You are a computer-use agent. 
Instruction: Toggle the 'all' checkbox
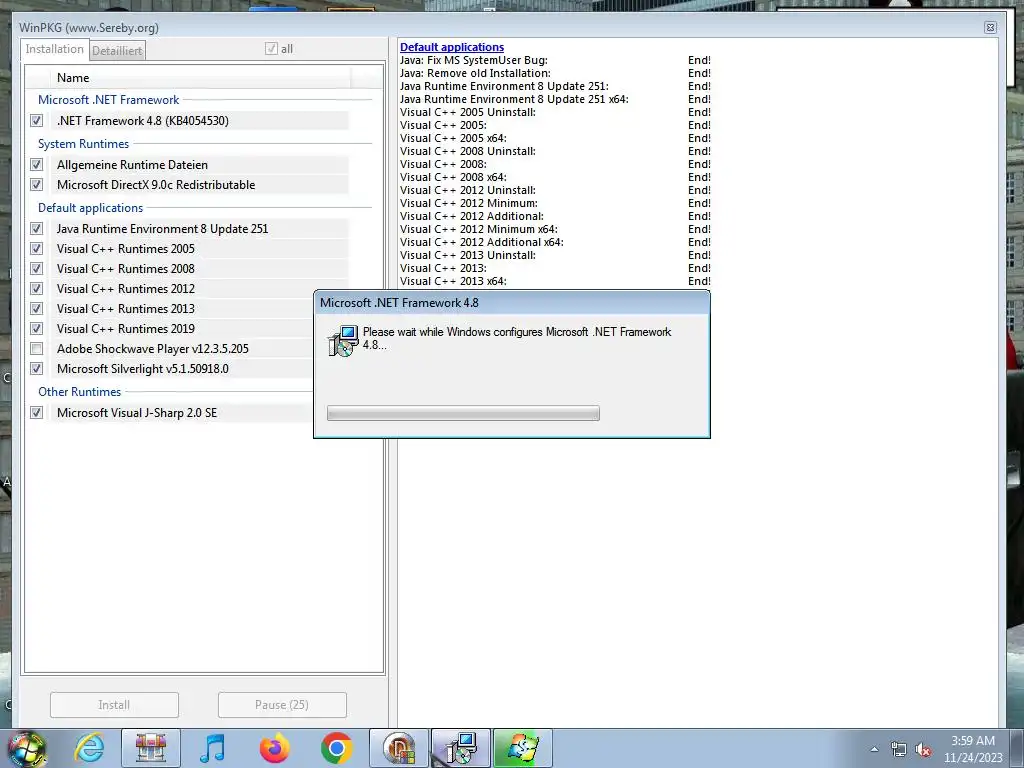pos(271,48)
